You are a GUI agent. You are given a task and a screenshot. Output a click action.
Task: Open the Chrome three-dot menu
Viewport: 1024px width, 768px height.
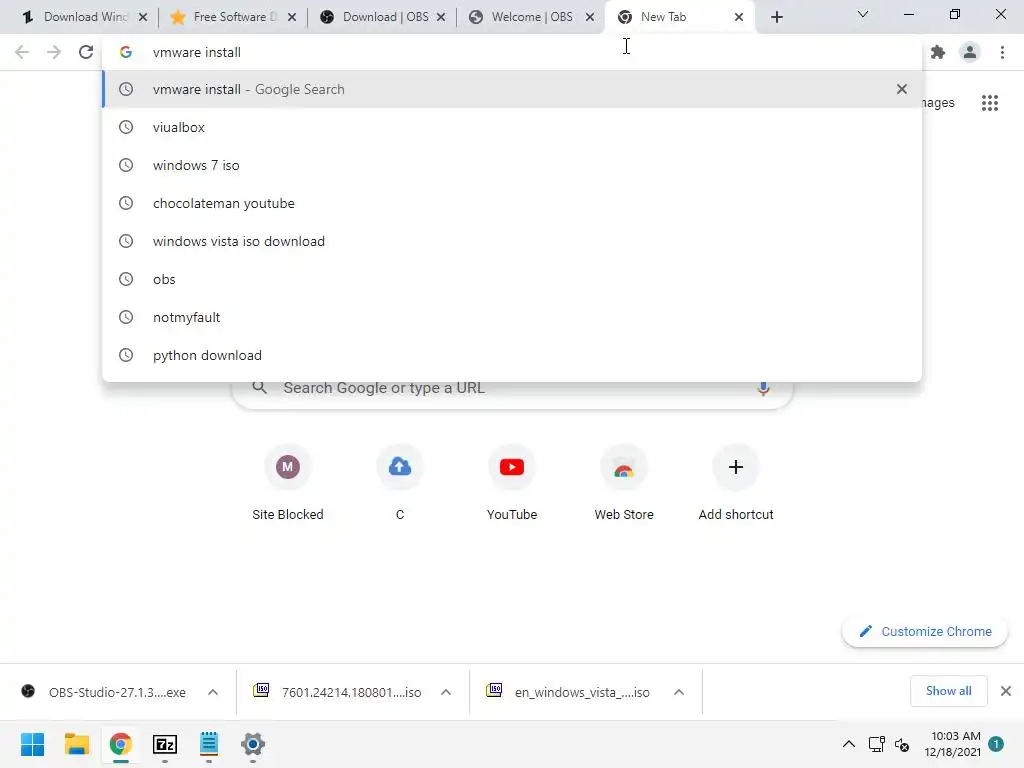pyautogui.click(x=1002, y=52)
